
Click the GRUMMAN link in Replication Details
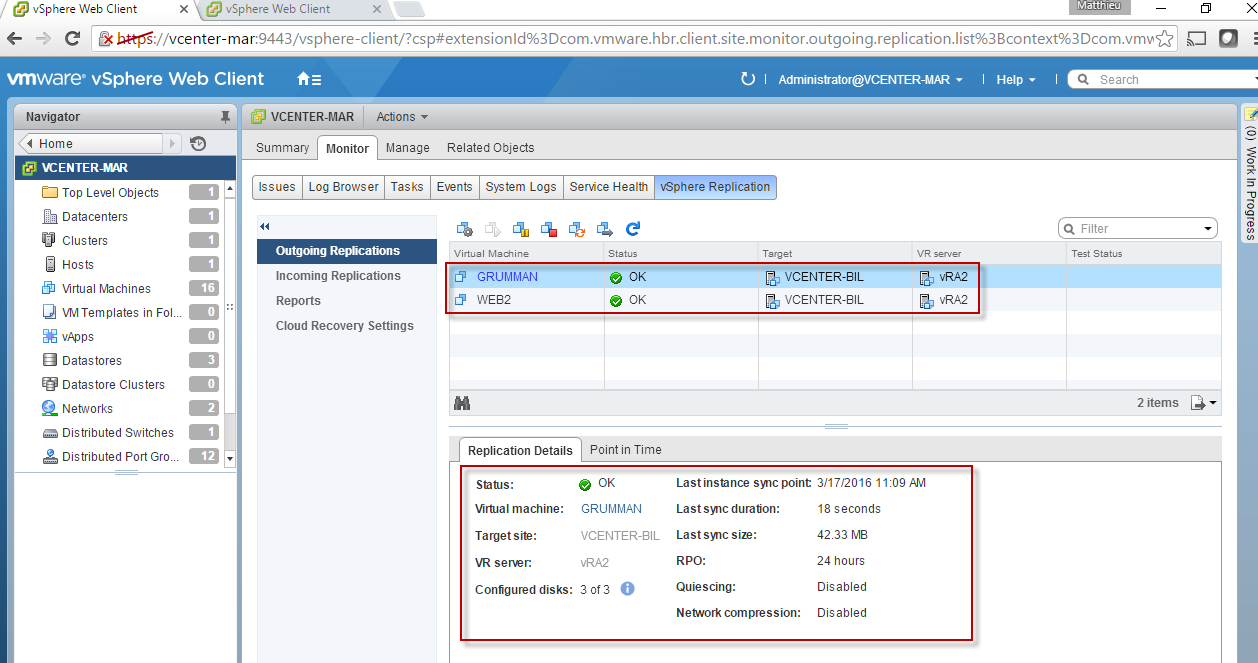point(611,509)
